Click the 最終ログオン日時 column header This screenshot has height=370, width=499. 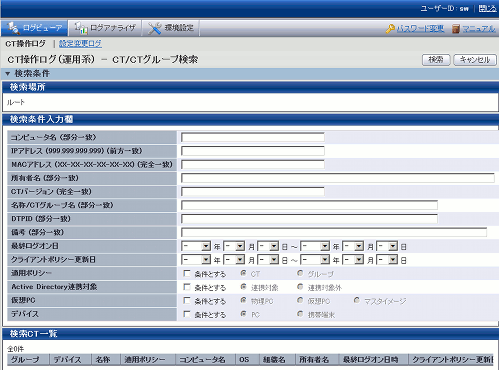(373, 360)
